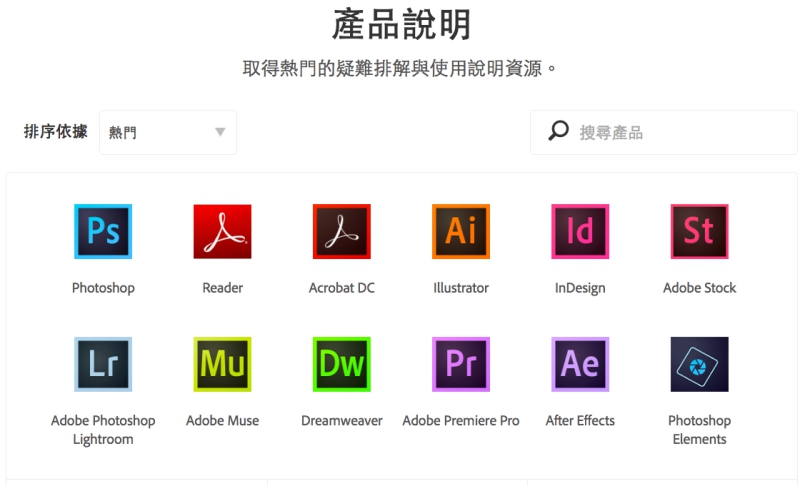The image size is (800, 486).
Task: Open the Acrobat DC icon
Action: [x=342, y=232]
